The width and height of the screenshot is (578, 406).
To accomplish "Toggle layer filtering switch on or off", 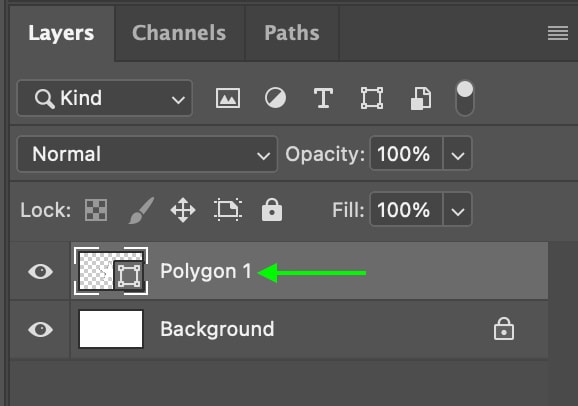I will (465, 98).
